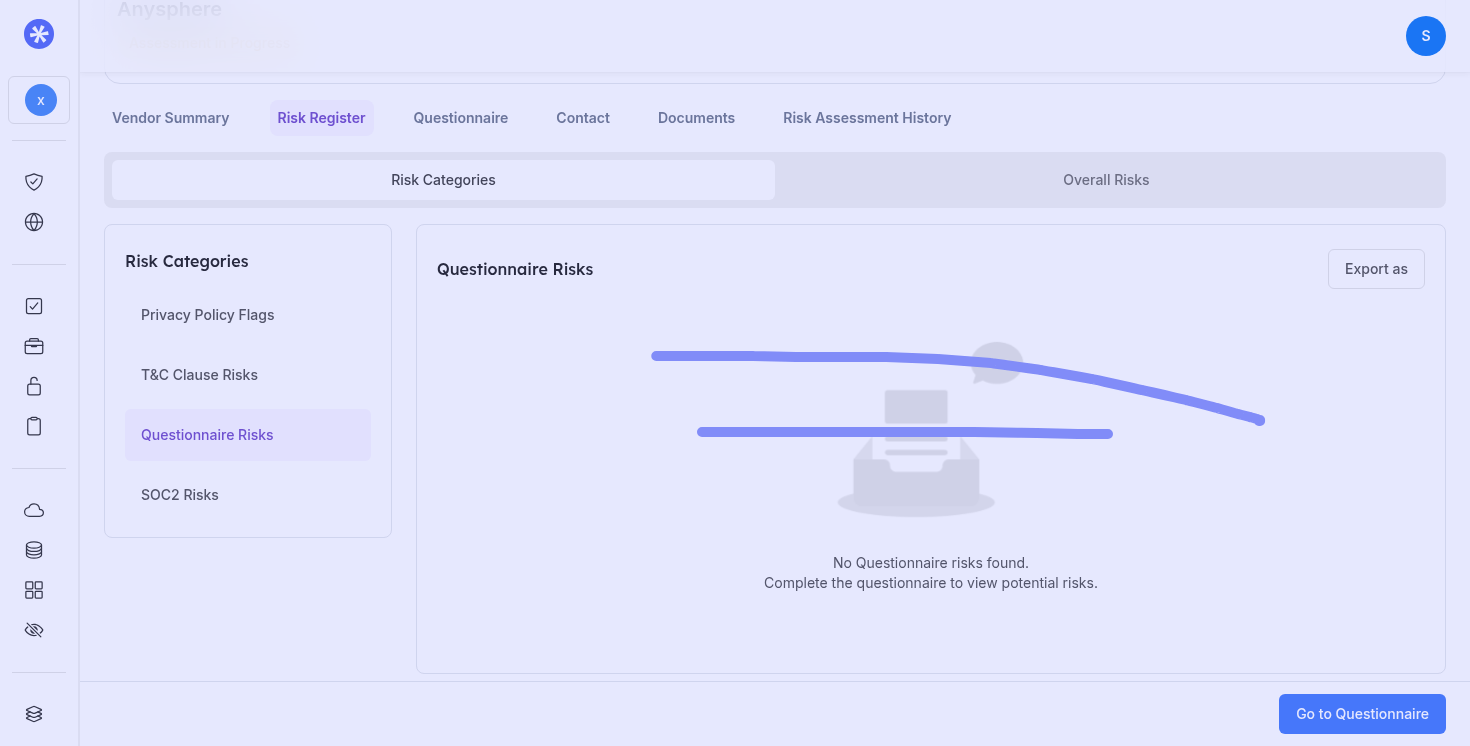
Task: Click the database stack sidebar icon
Action: 34,551
